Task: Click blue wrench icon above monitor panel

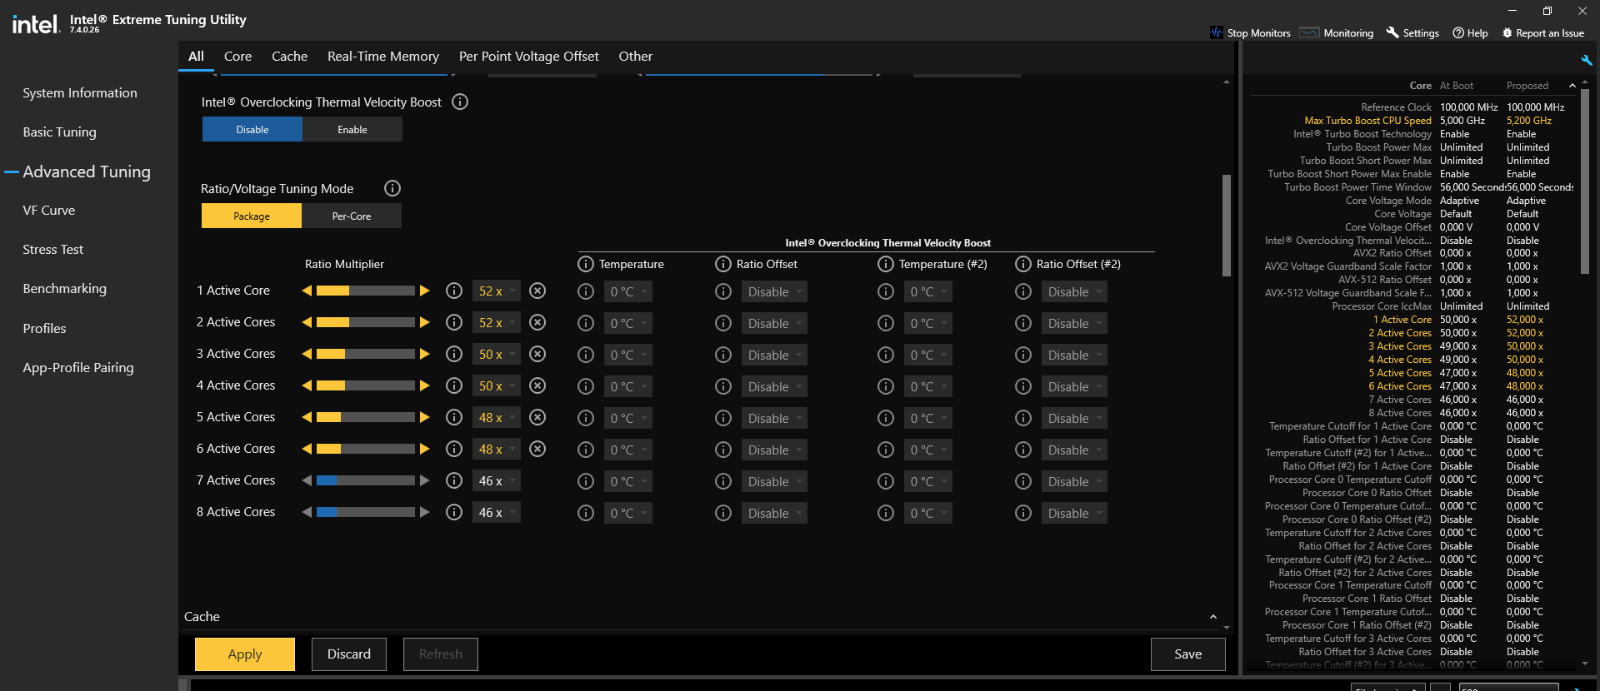Action: [1586, 60]
